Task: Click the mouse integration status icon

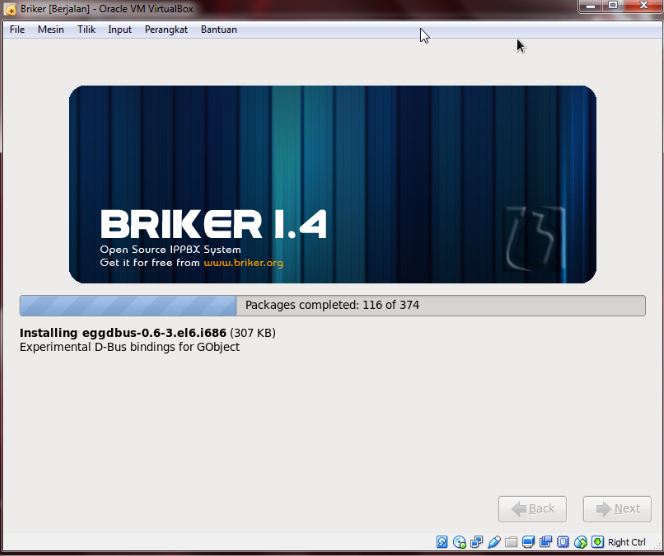Action: (x=580, y=542)
